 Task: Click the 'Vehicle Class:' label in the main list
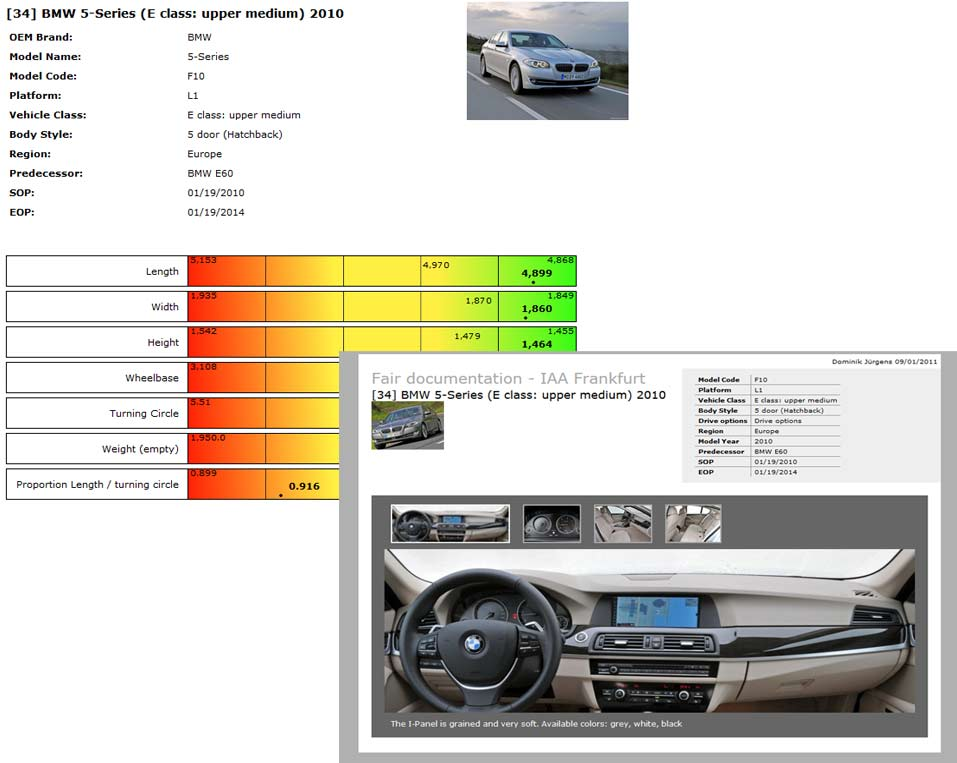48,115
